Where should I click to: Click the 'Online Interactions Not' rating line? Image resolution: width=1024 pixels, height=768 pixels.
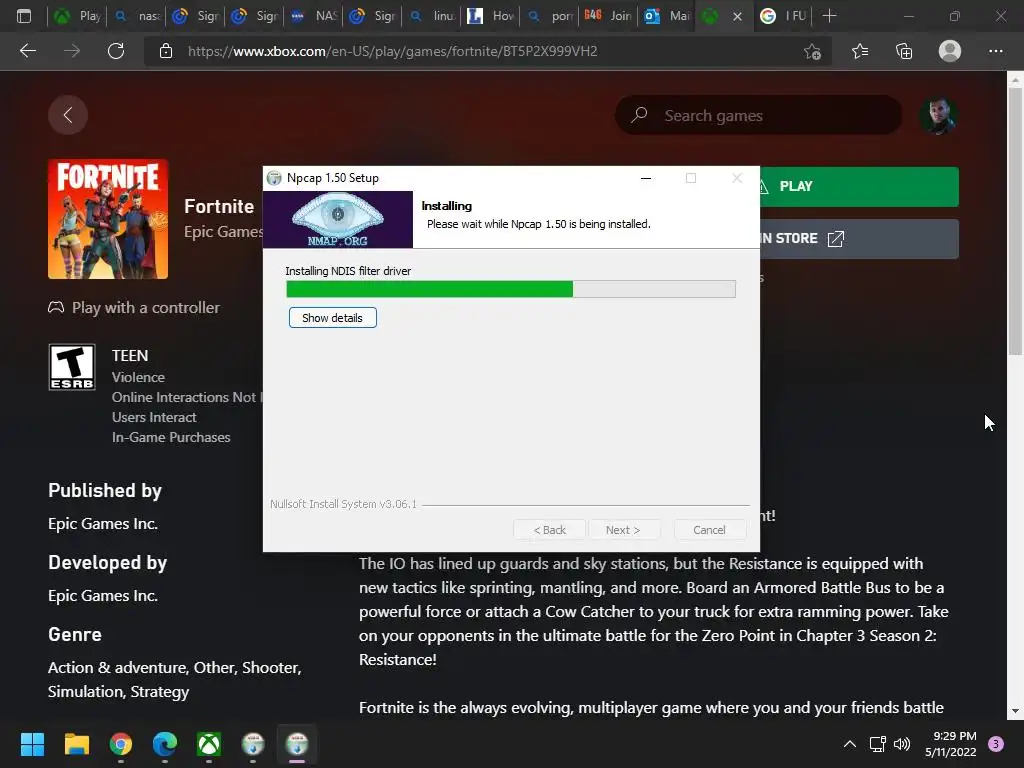pyautogui.click(x=187, y=397)
